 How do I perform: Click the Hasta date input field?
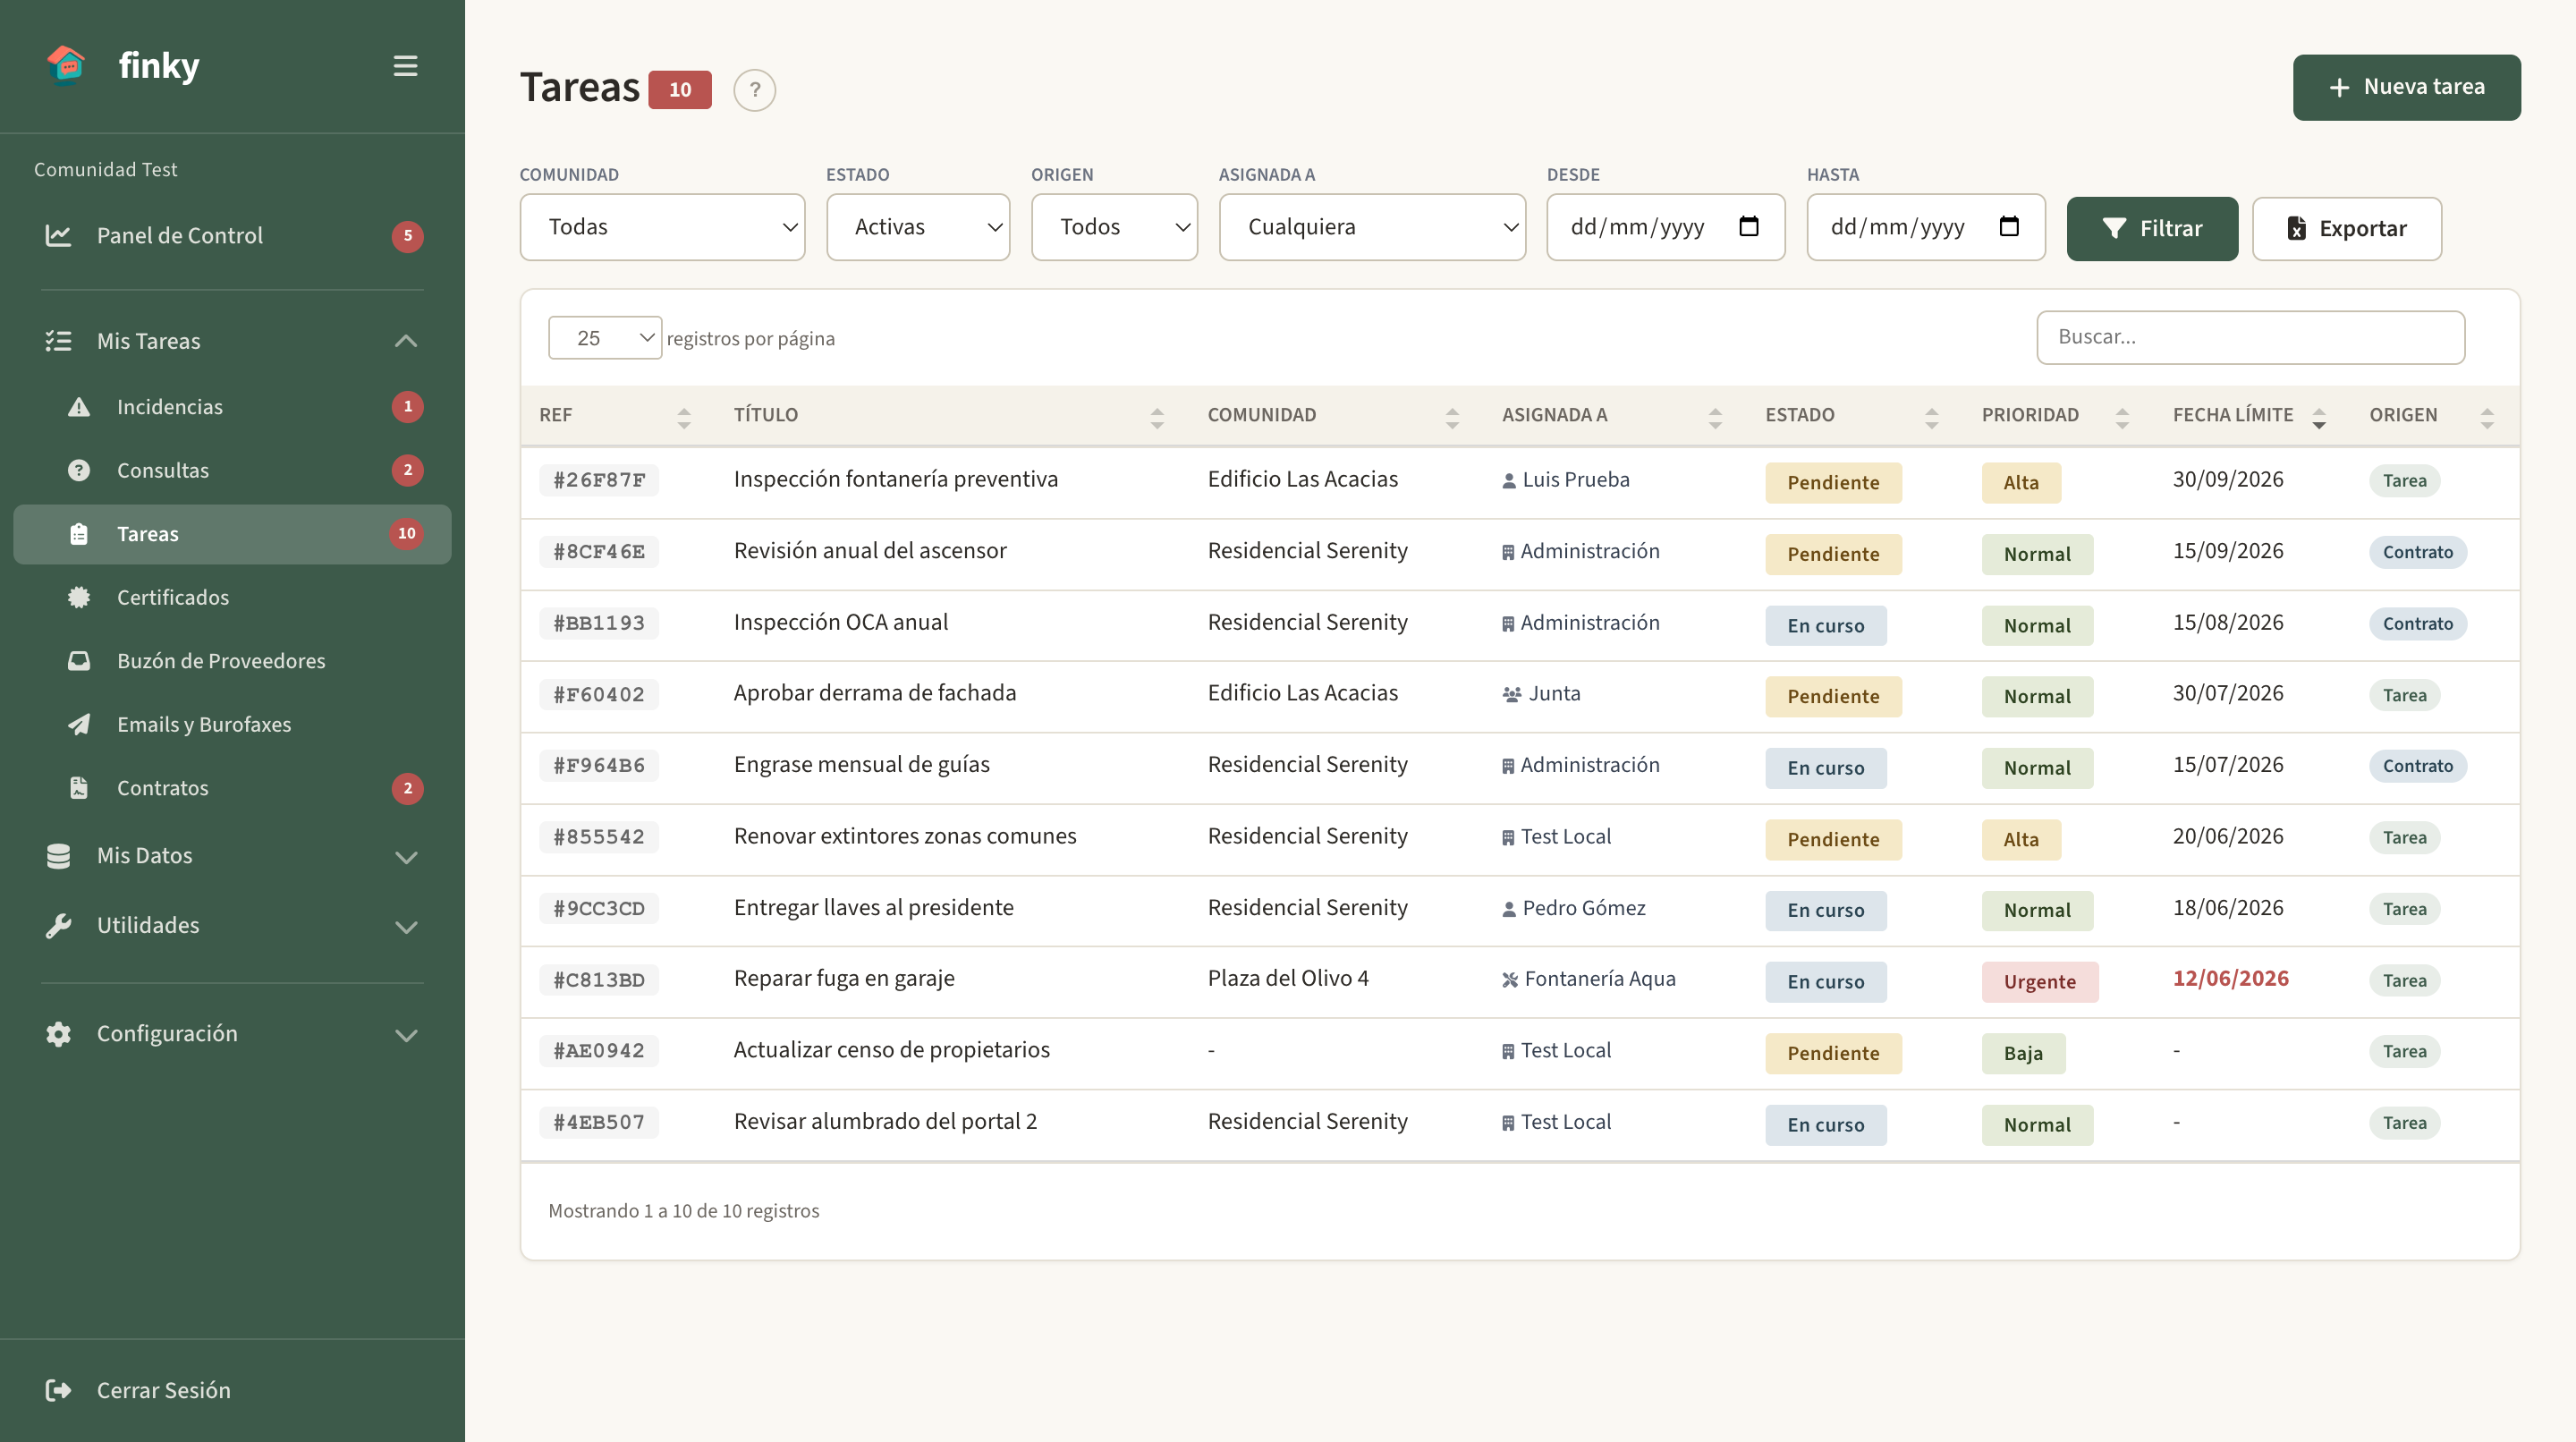coord(1925,227)
